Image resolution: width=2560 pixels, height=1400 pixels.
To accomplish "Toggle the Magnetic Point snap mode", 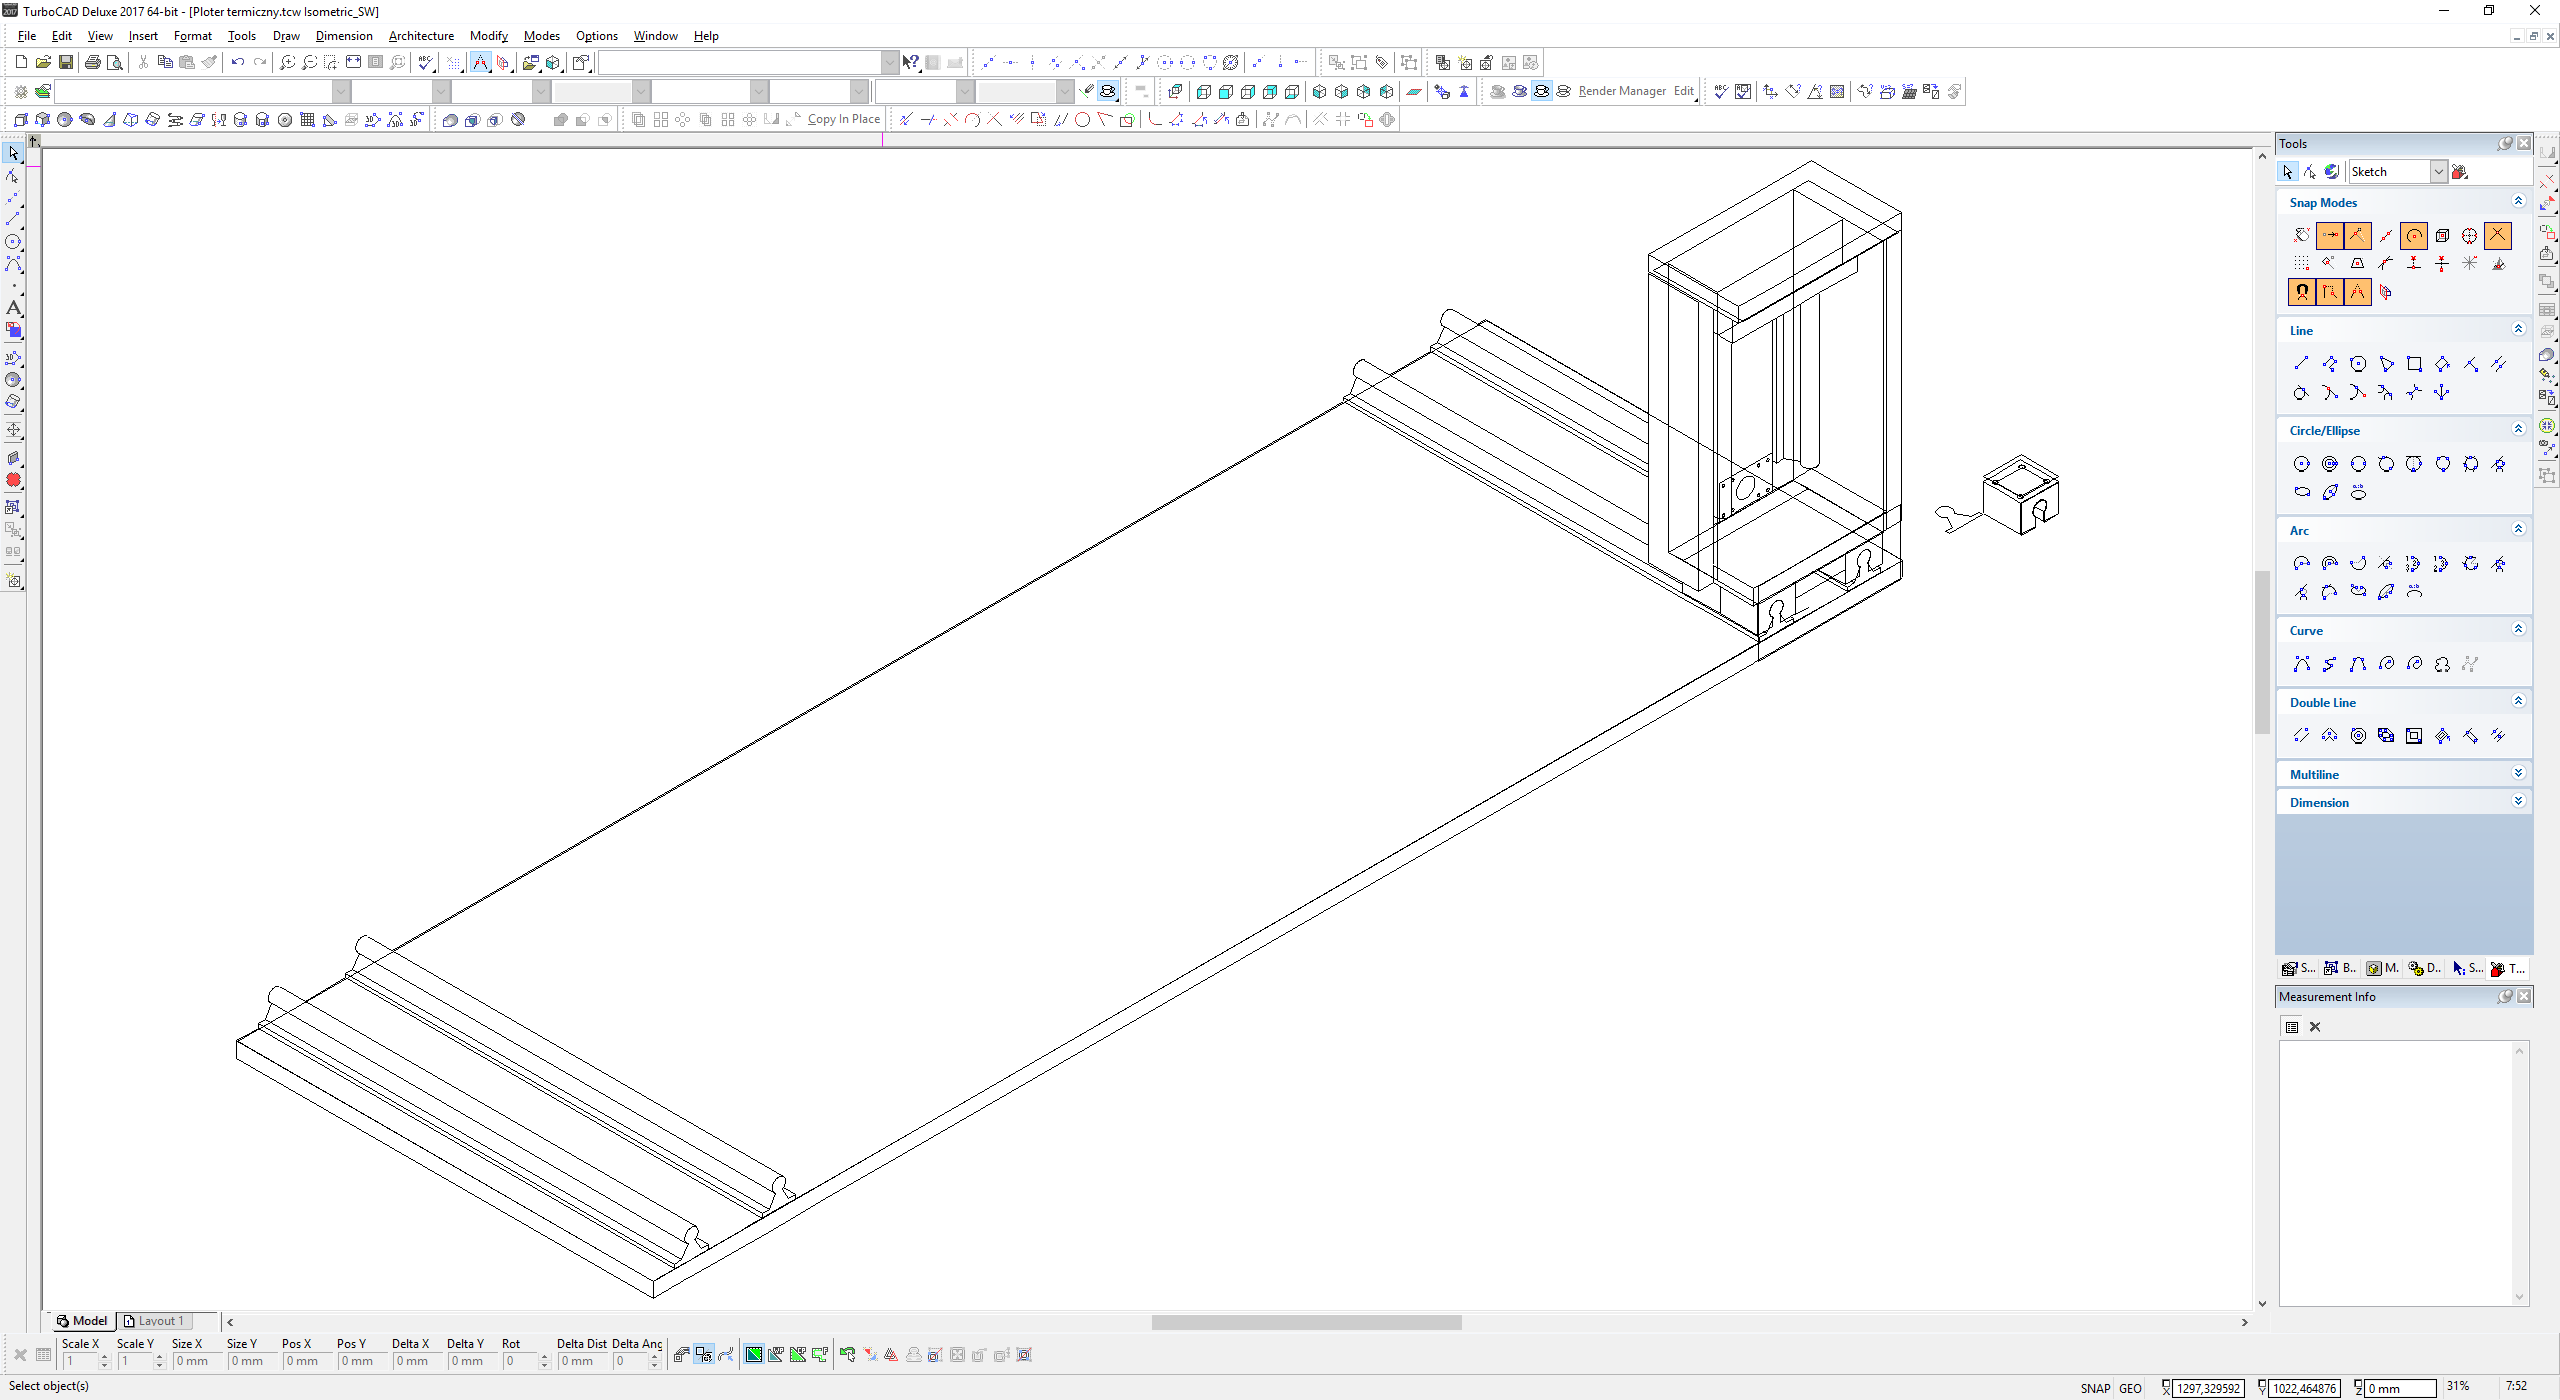I will click(2302, 292).
